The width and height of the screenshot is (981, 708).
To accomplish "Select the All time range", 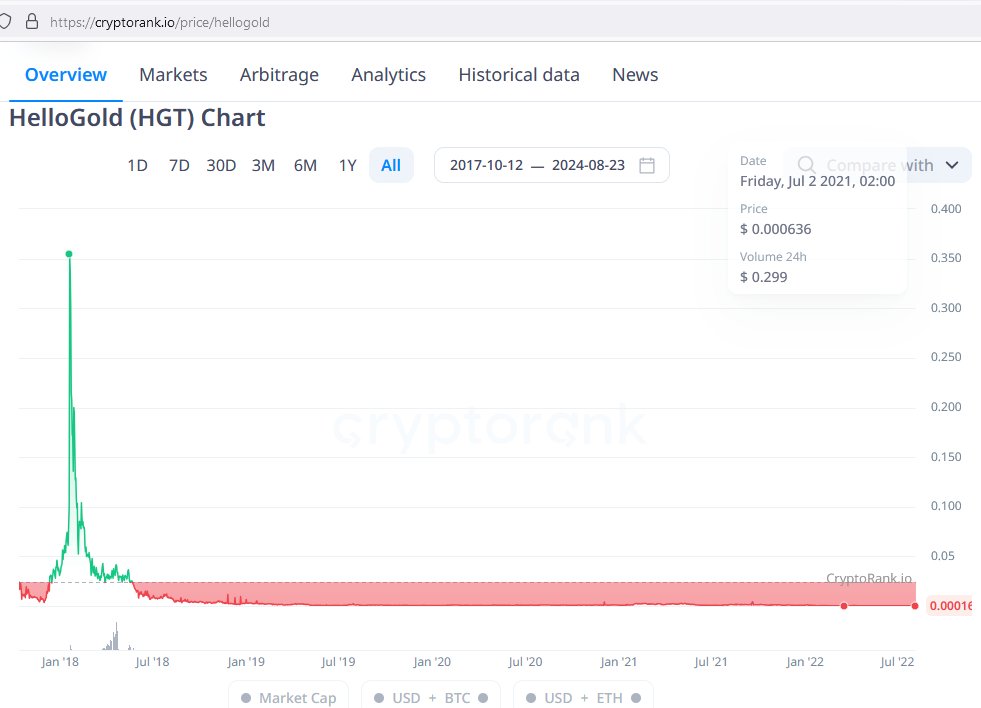I will [391, 165].
